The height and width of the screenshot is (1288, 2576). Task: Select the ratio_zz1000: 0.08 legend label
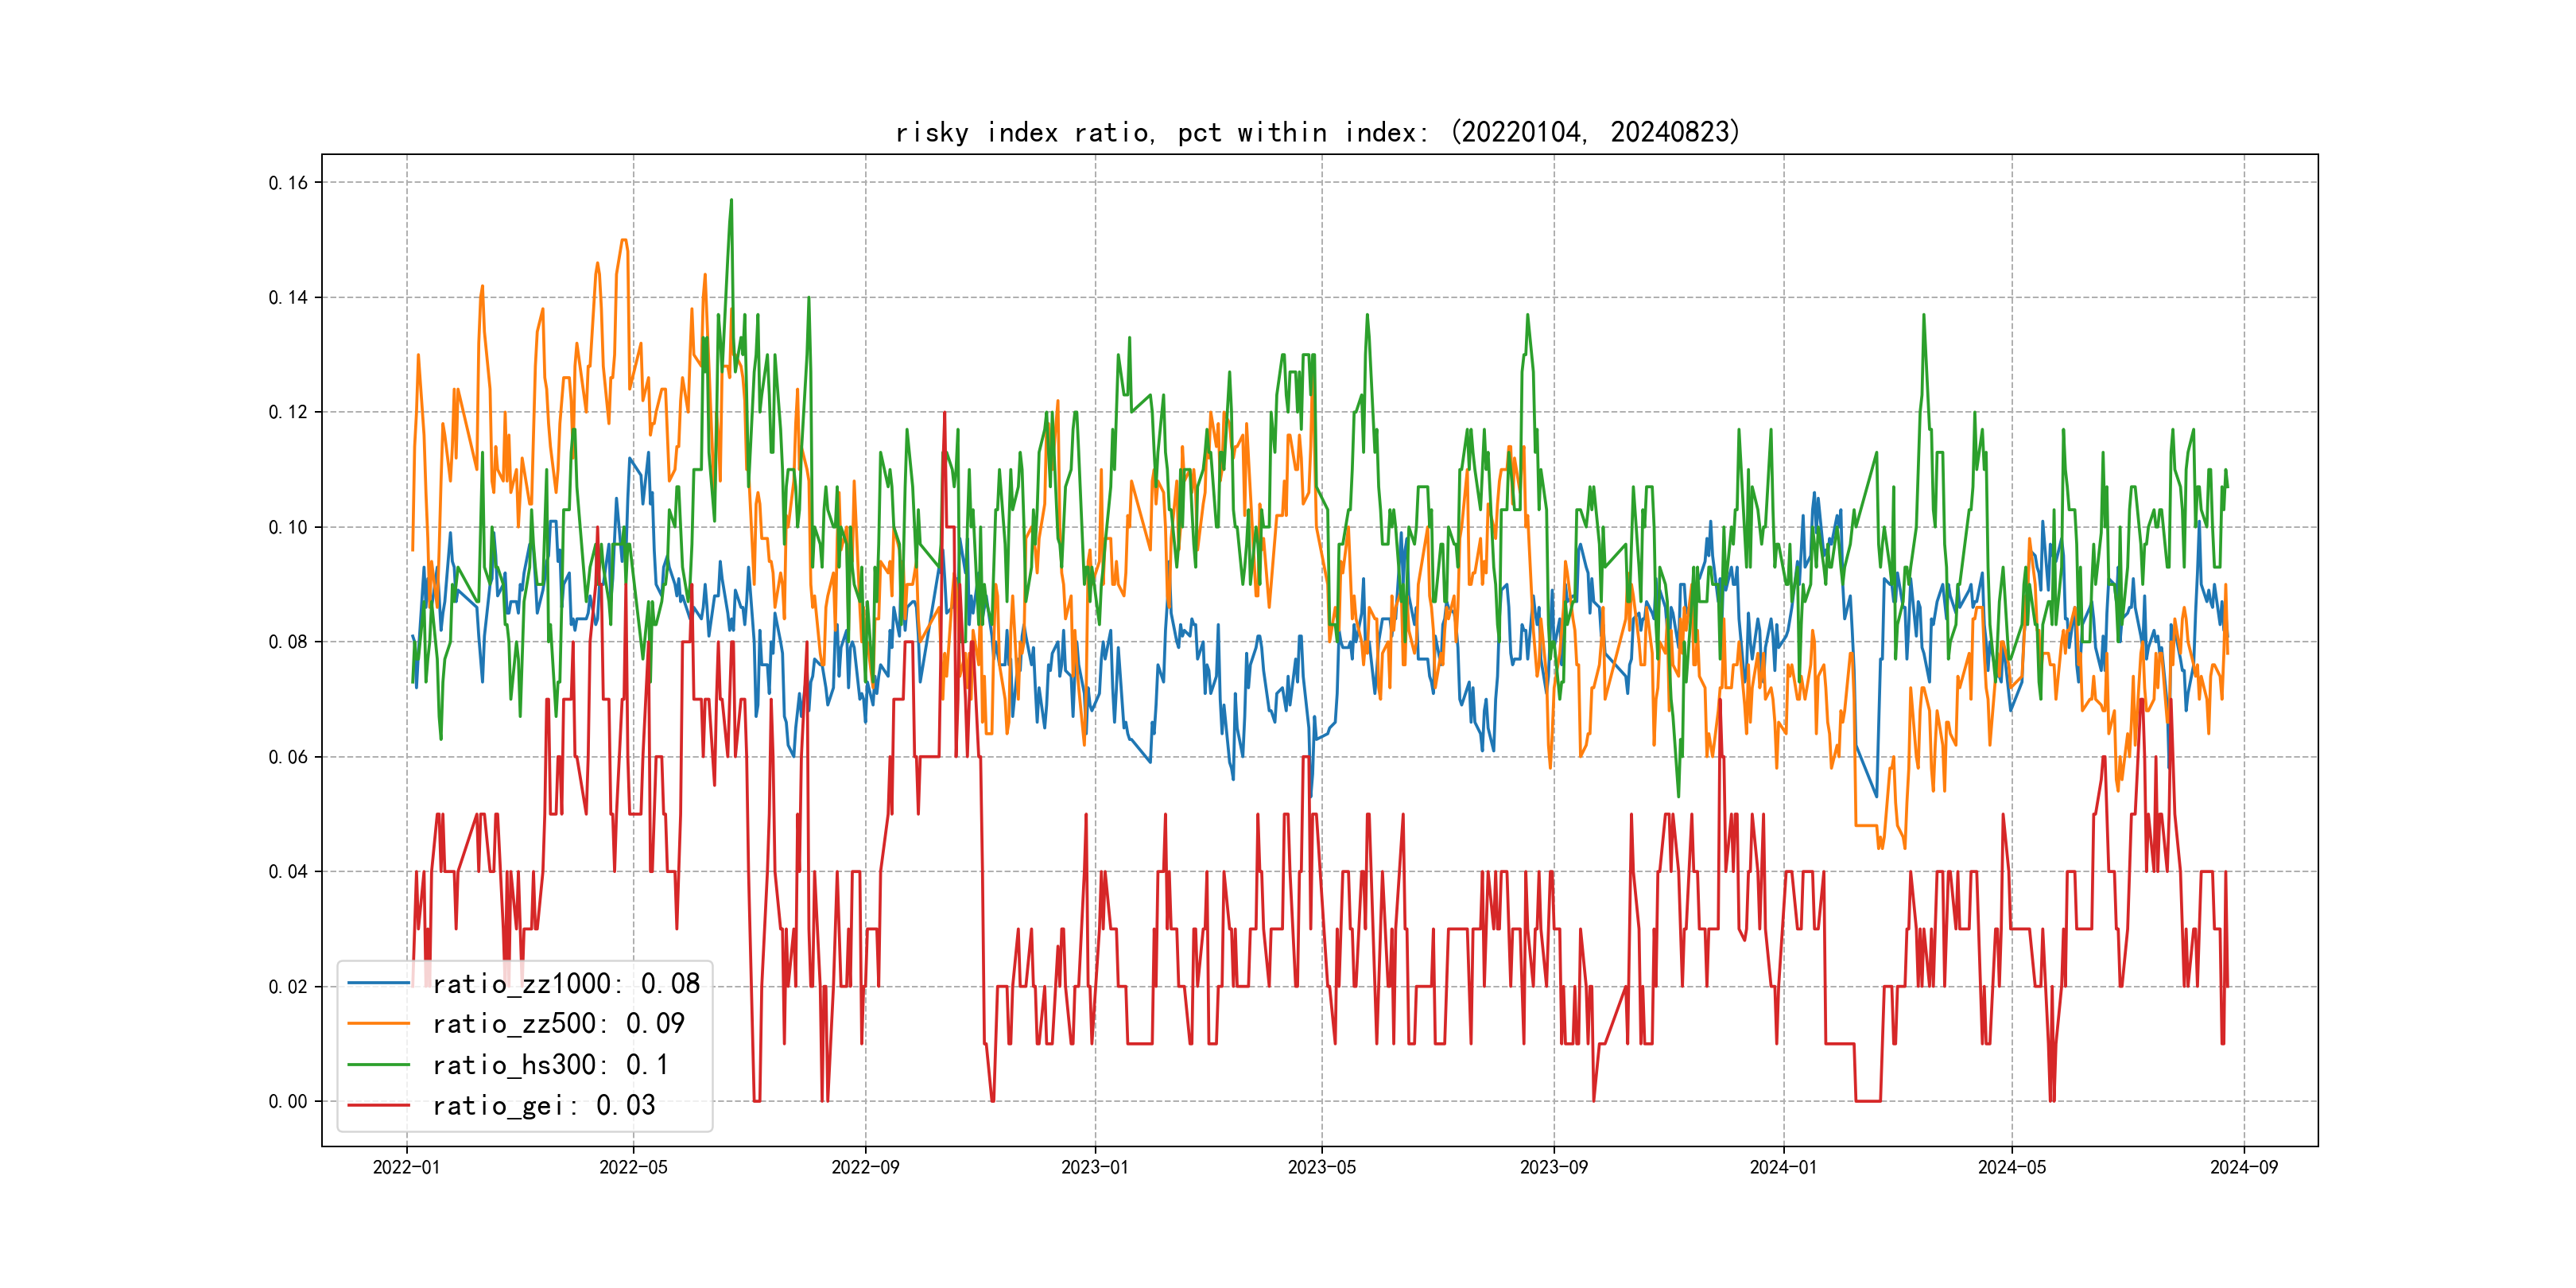(x=566, y=984)
